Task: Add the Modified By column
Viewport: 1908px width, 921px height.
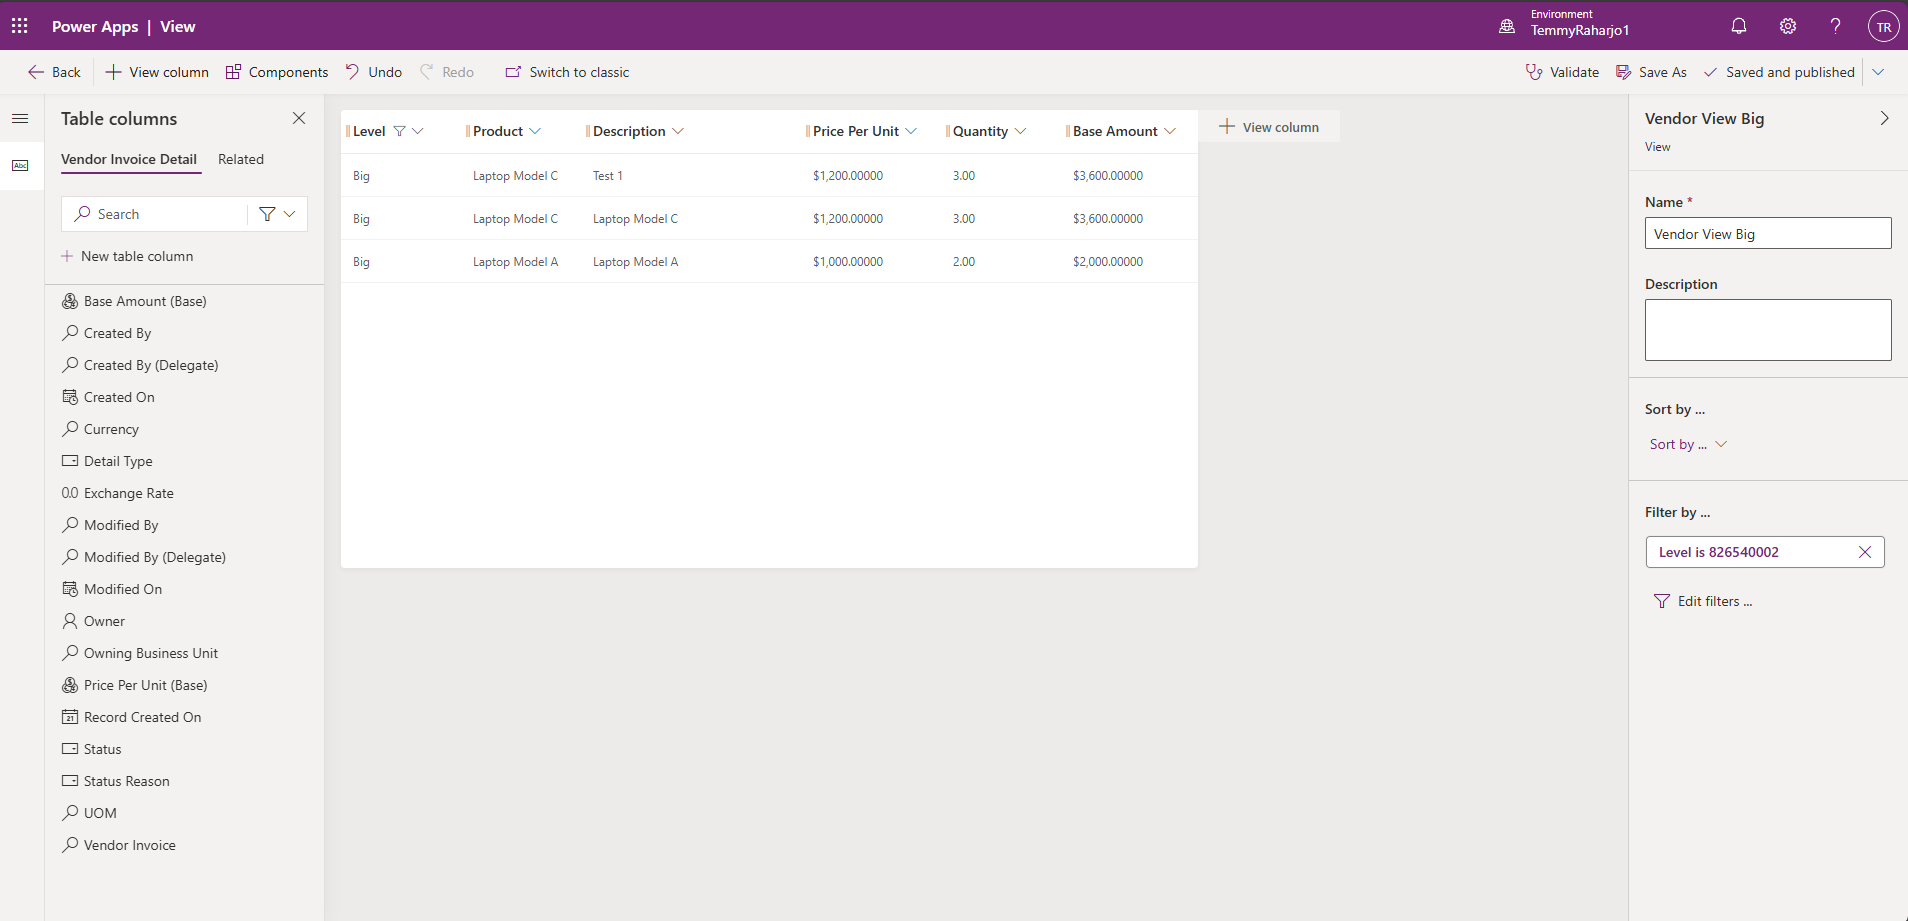Action: pos(110,525)
